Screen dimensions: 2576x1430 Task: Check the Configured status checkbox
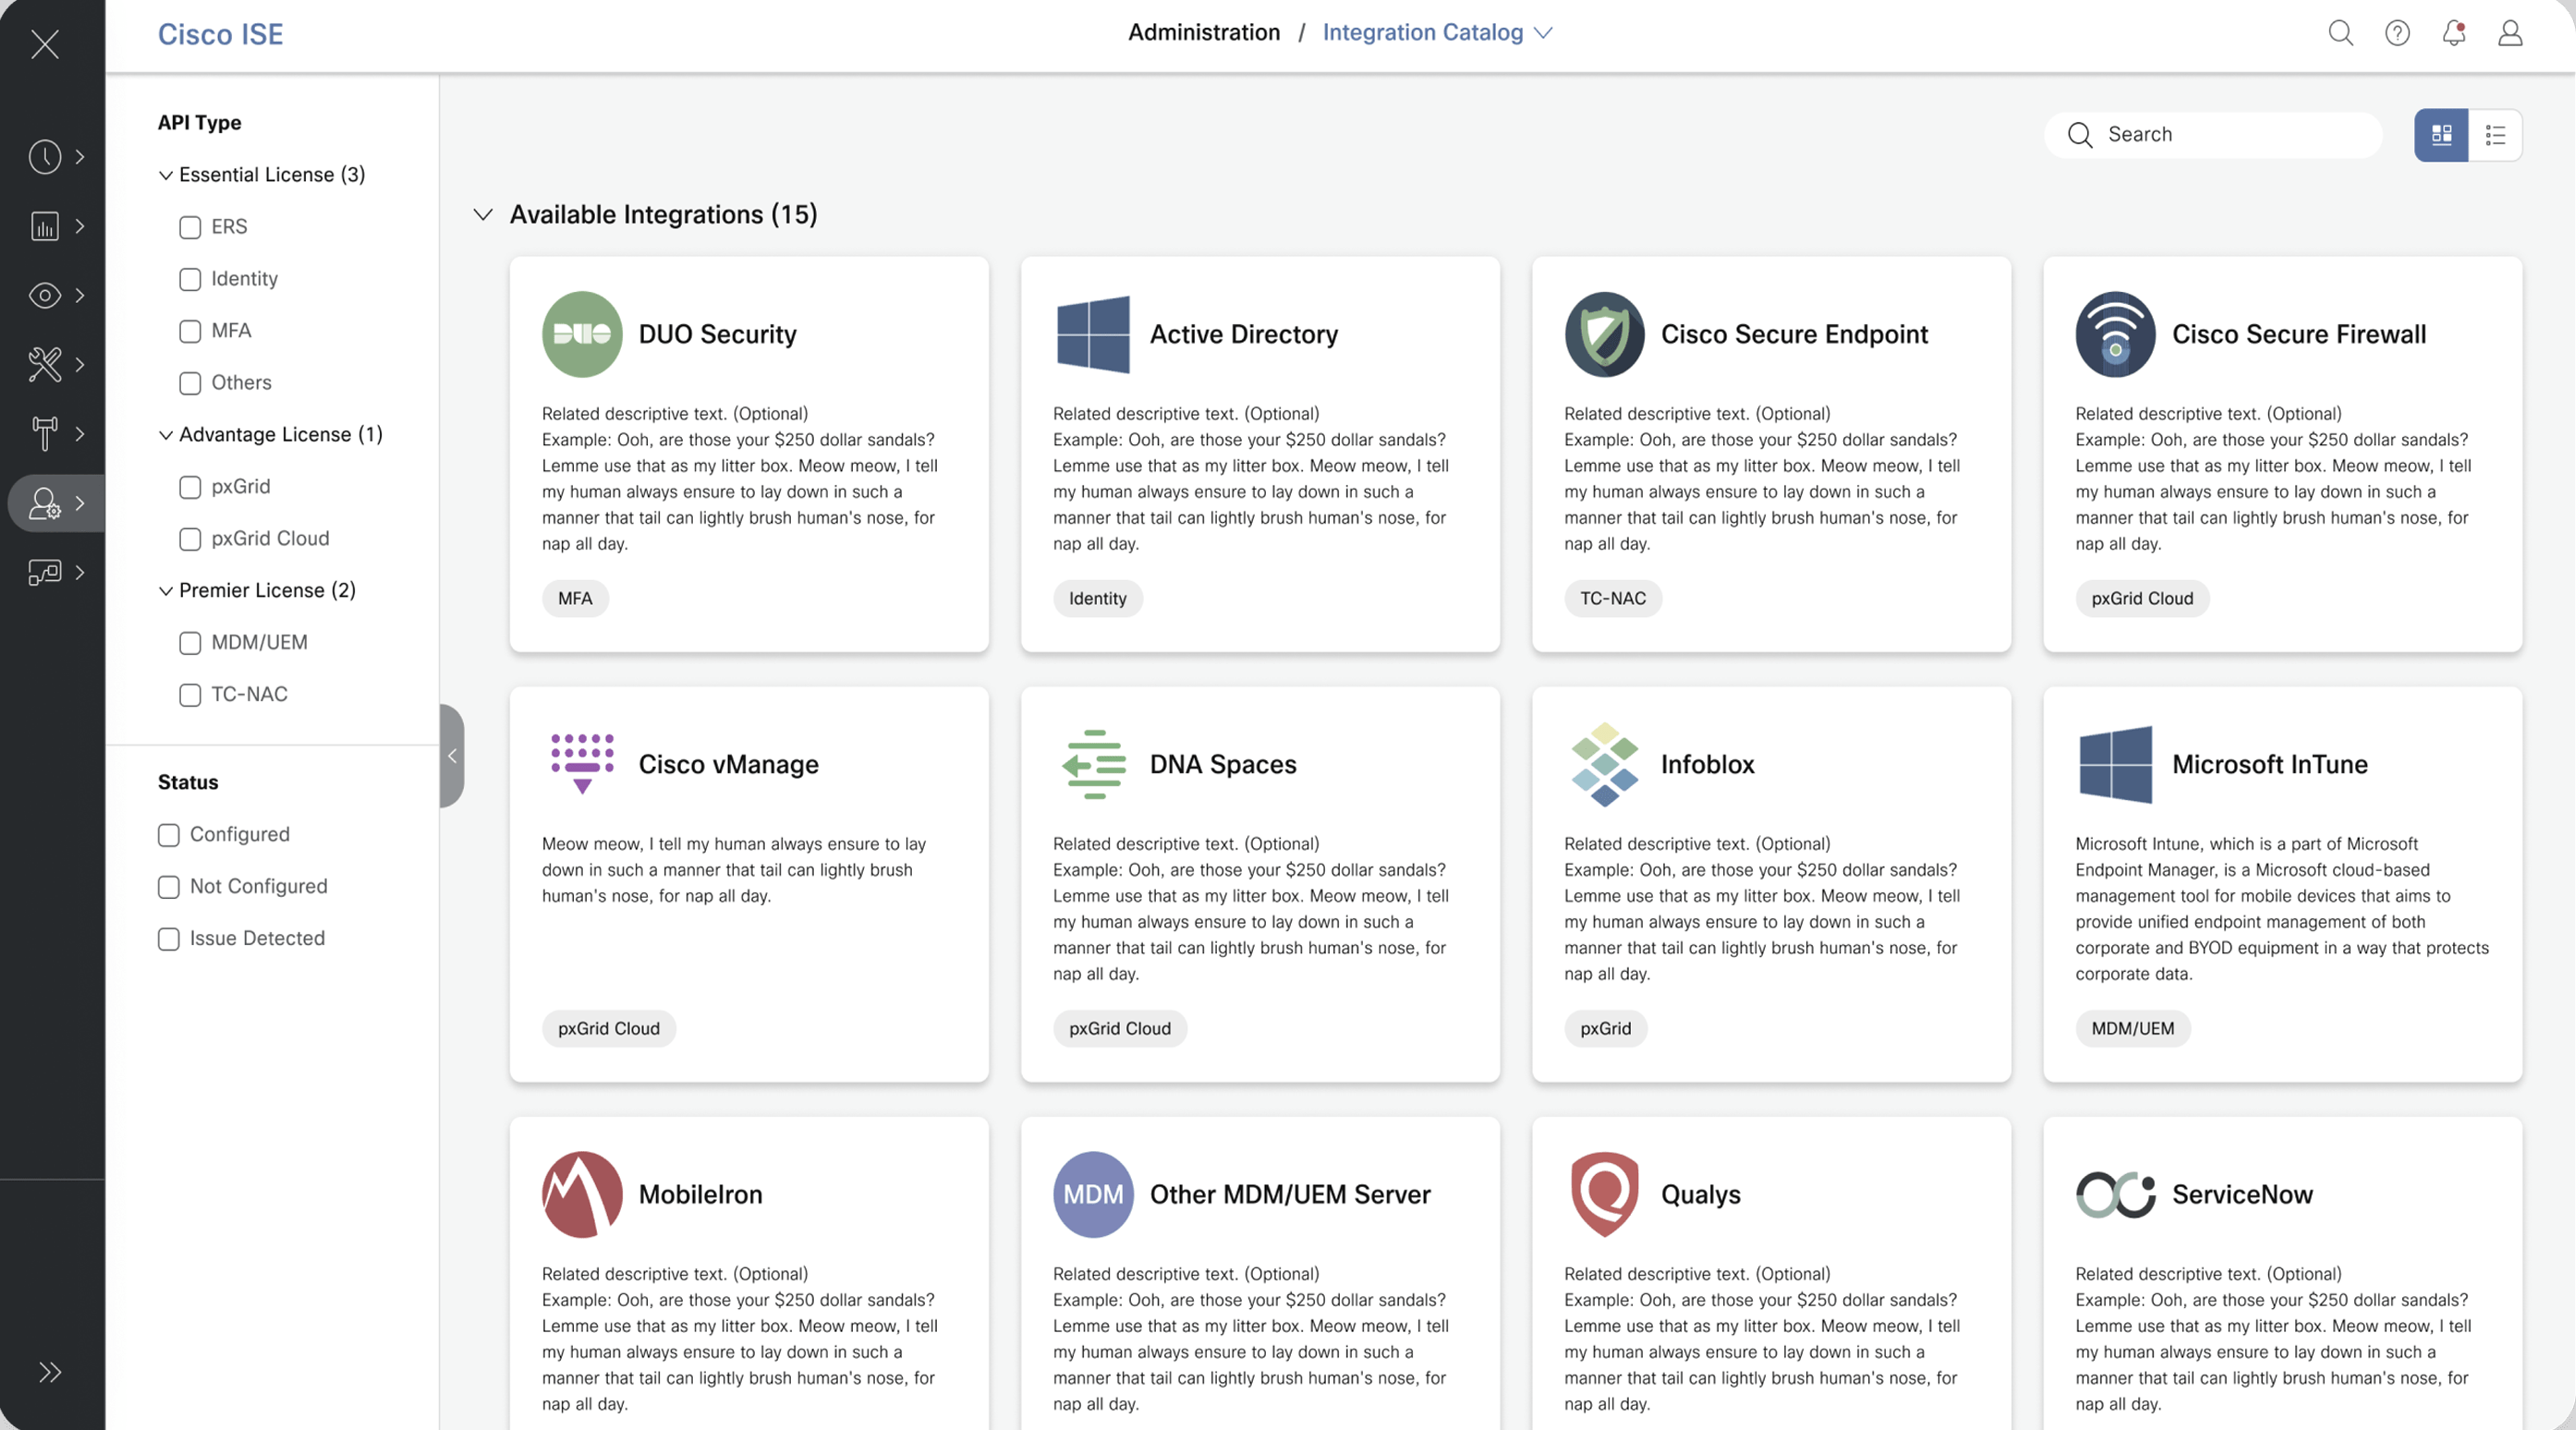click(x=169, y=835)
